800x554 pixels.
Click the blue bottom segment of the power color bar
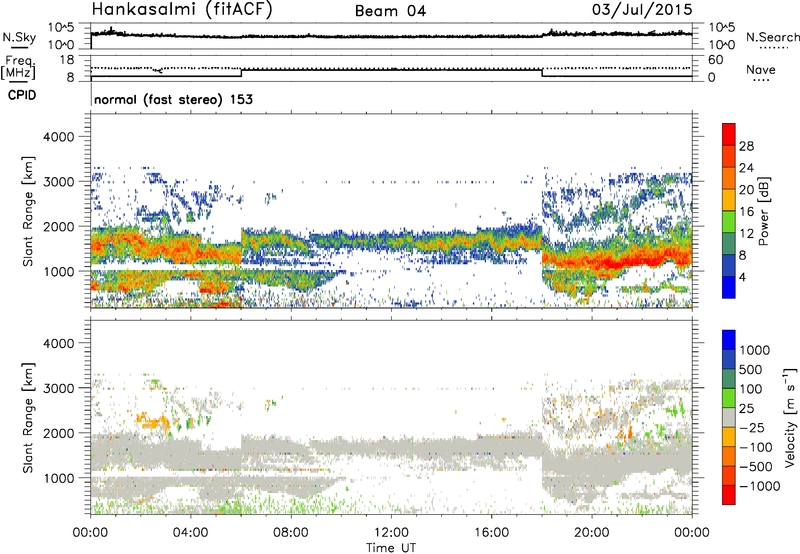click(x=729, y=287)
